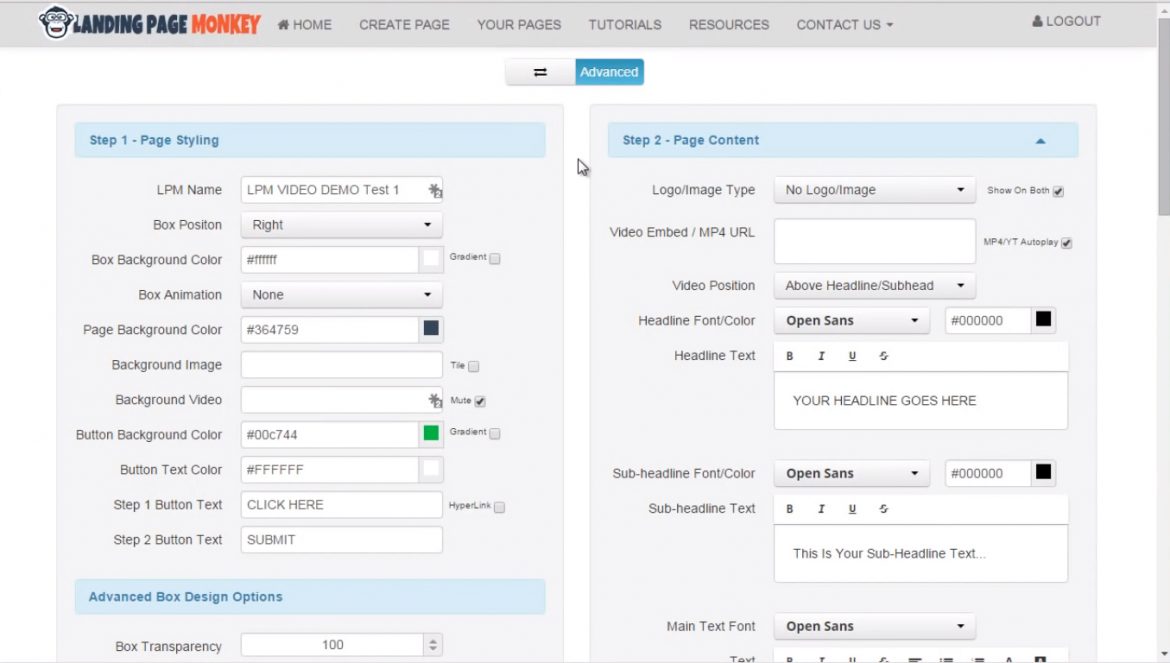This screenshot has width=1170, height=663.
Task: Open the Box Position dropdown
Action: tap(341, 224)
